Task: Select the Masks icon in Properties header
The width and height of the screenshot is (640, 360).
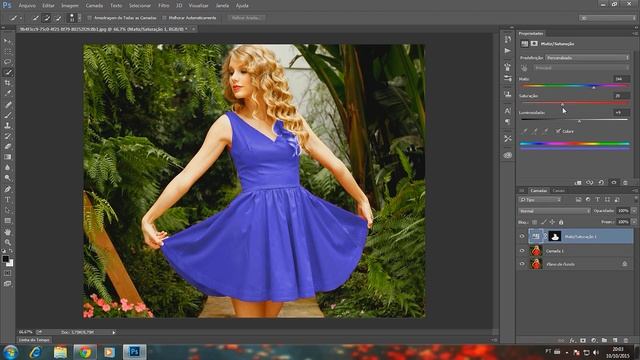Action: (x=534, y=44)
